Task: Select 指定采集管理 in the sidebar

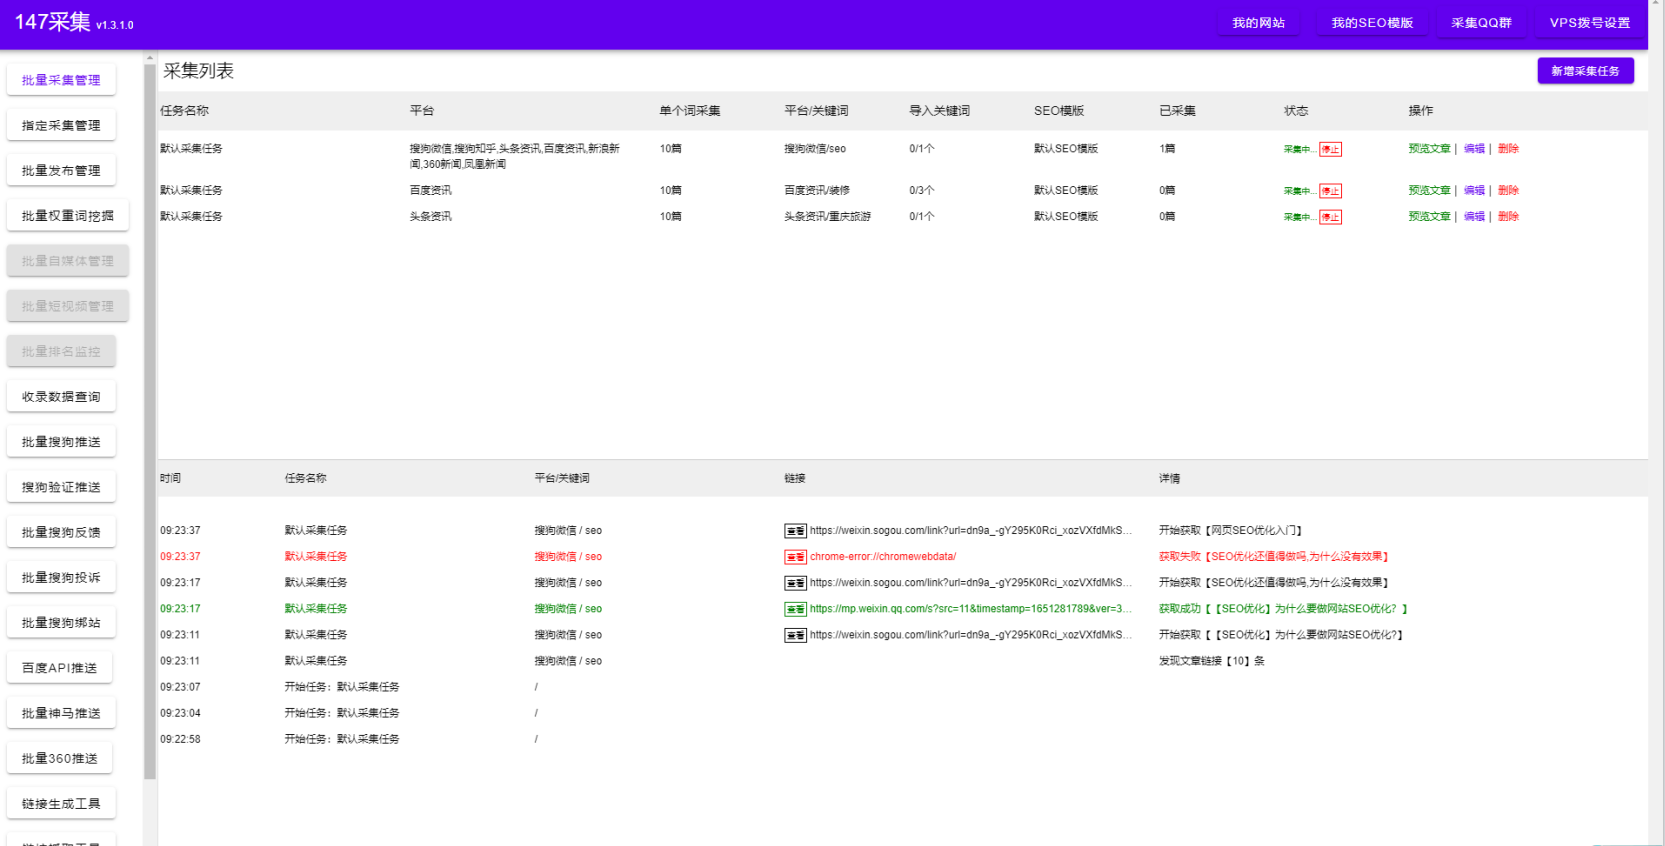Action: click(61, 125)
